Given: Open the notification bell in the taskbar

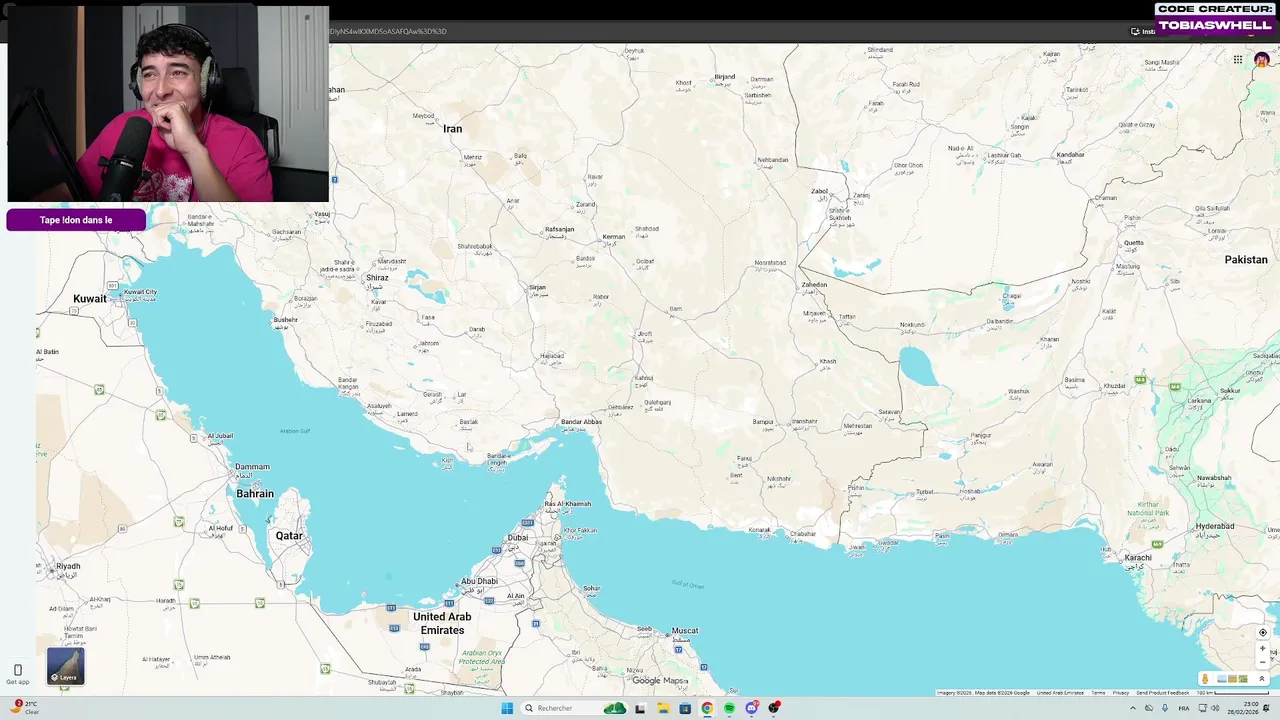Looking at the screenshot, I should (1266, 708).
